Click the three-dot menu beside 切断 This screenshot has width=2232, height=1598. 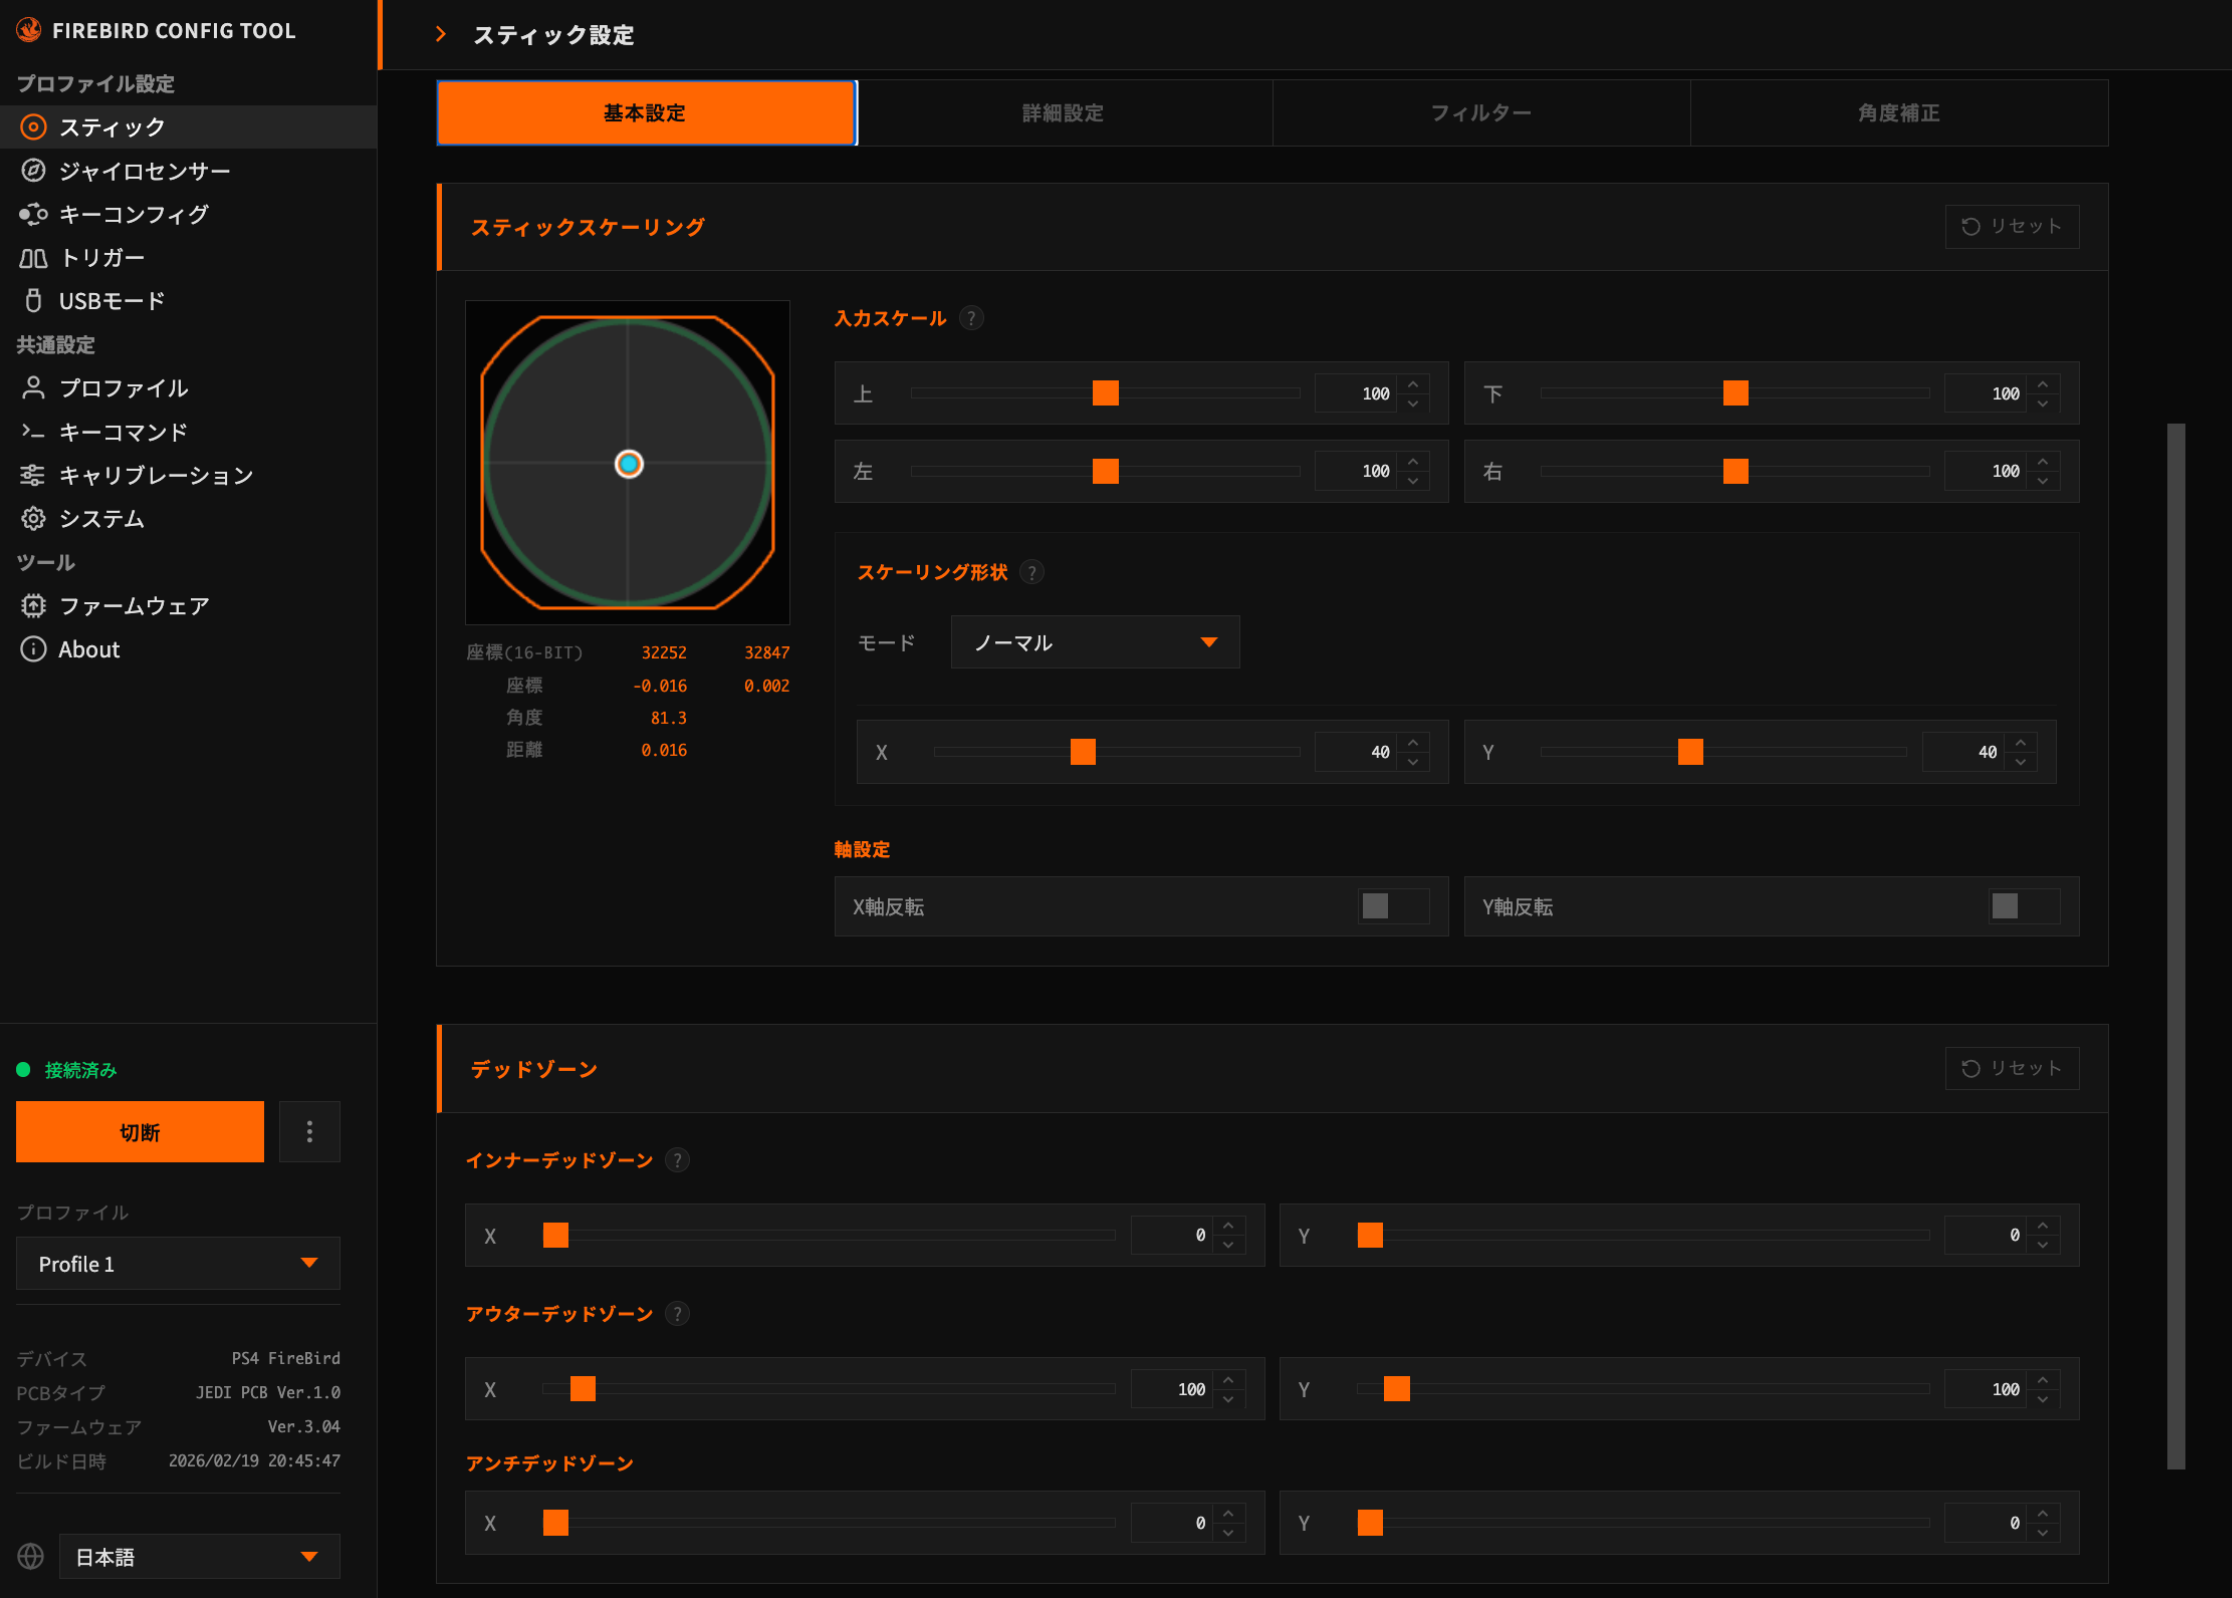click(x=309, y=1132)
